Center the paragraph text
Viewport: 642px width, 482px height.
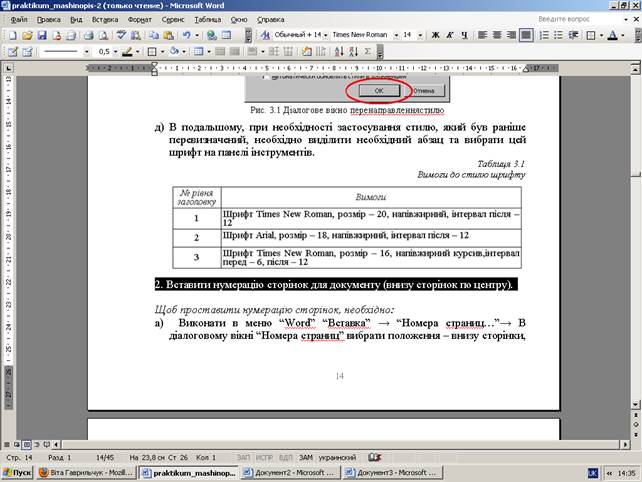pos(497,35)
